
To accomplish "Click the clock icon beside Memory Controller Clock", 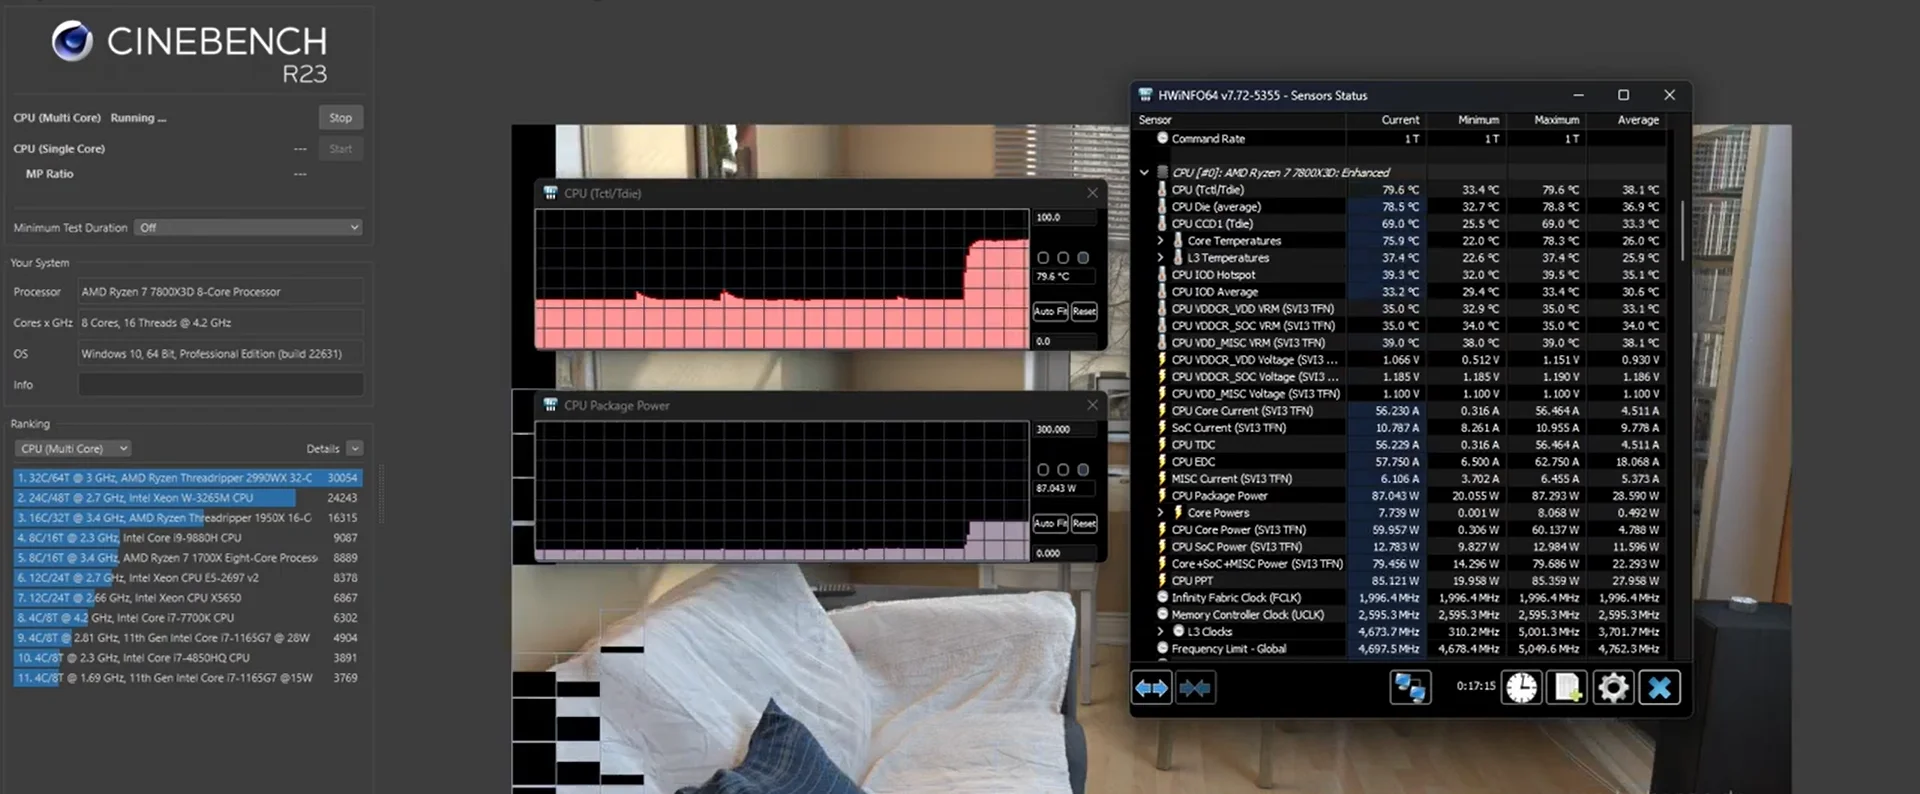I will pyautogui.click(x=1162, y=615).
